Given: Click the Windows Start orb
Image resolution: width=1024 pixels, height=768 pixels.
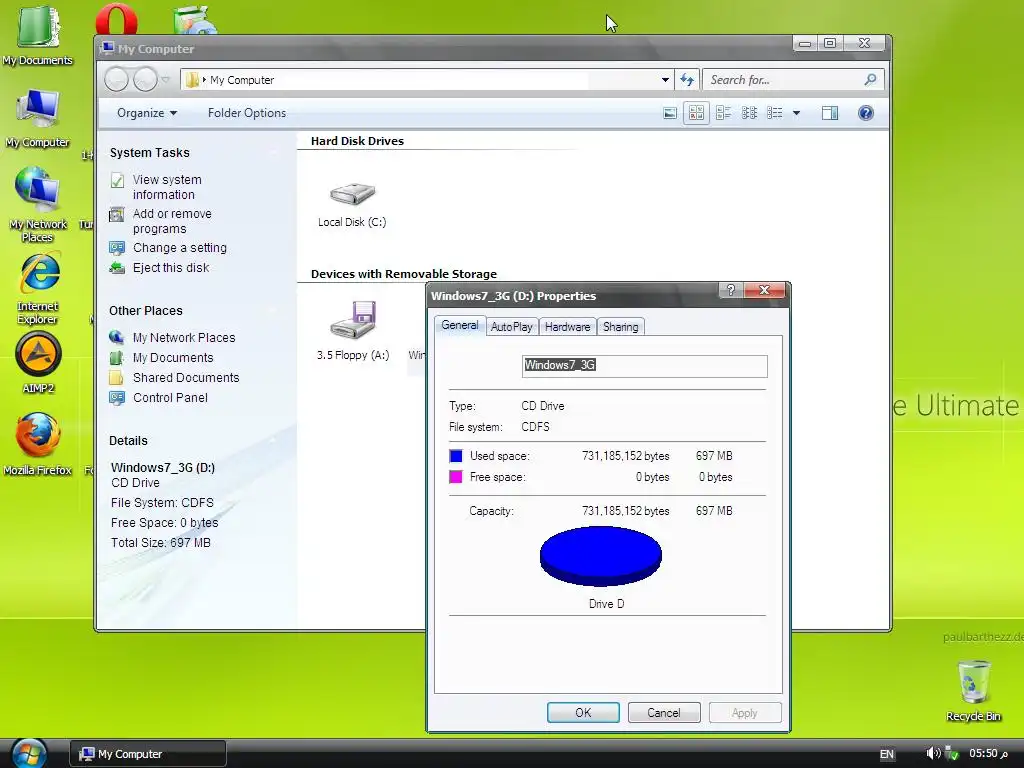Looking at the screenshot, I should point(29,753).
